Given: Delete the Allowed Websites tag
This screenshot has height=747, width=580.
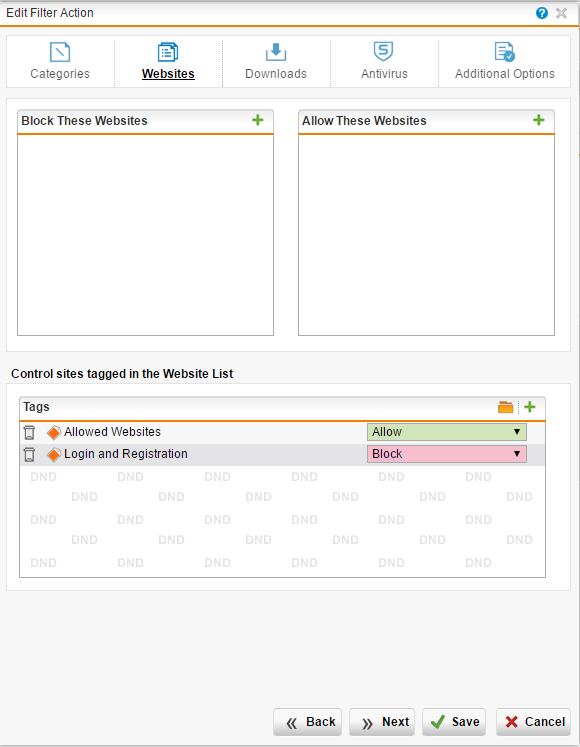Looking at the screenshot, I should 29,432.
